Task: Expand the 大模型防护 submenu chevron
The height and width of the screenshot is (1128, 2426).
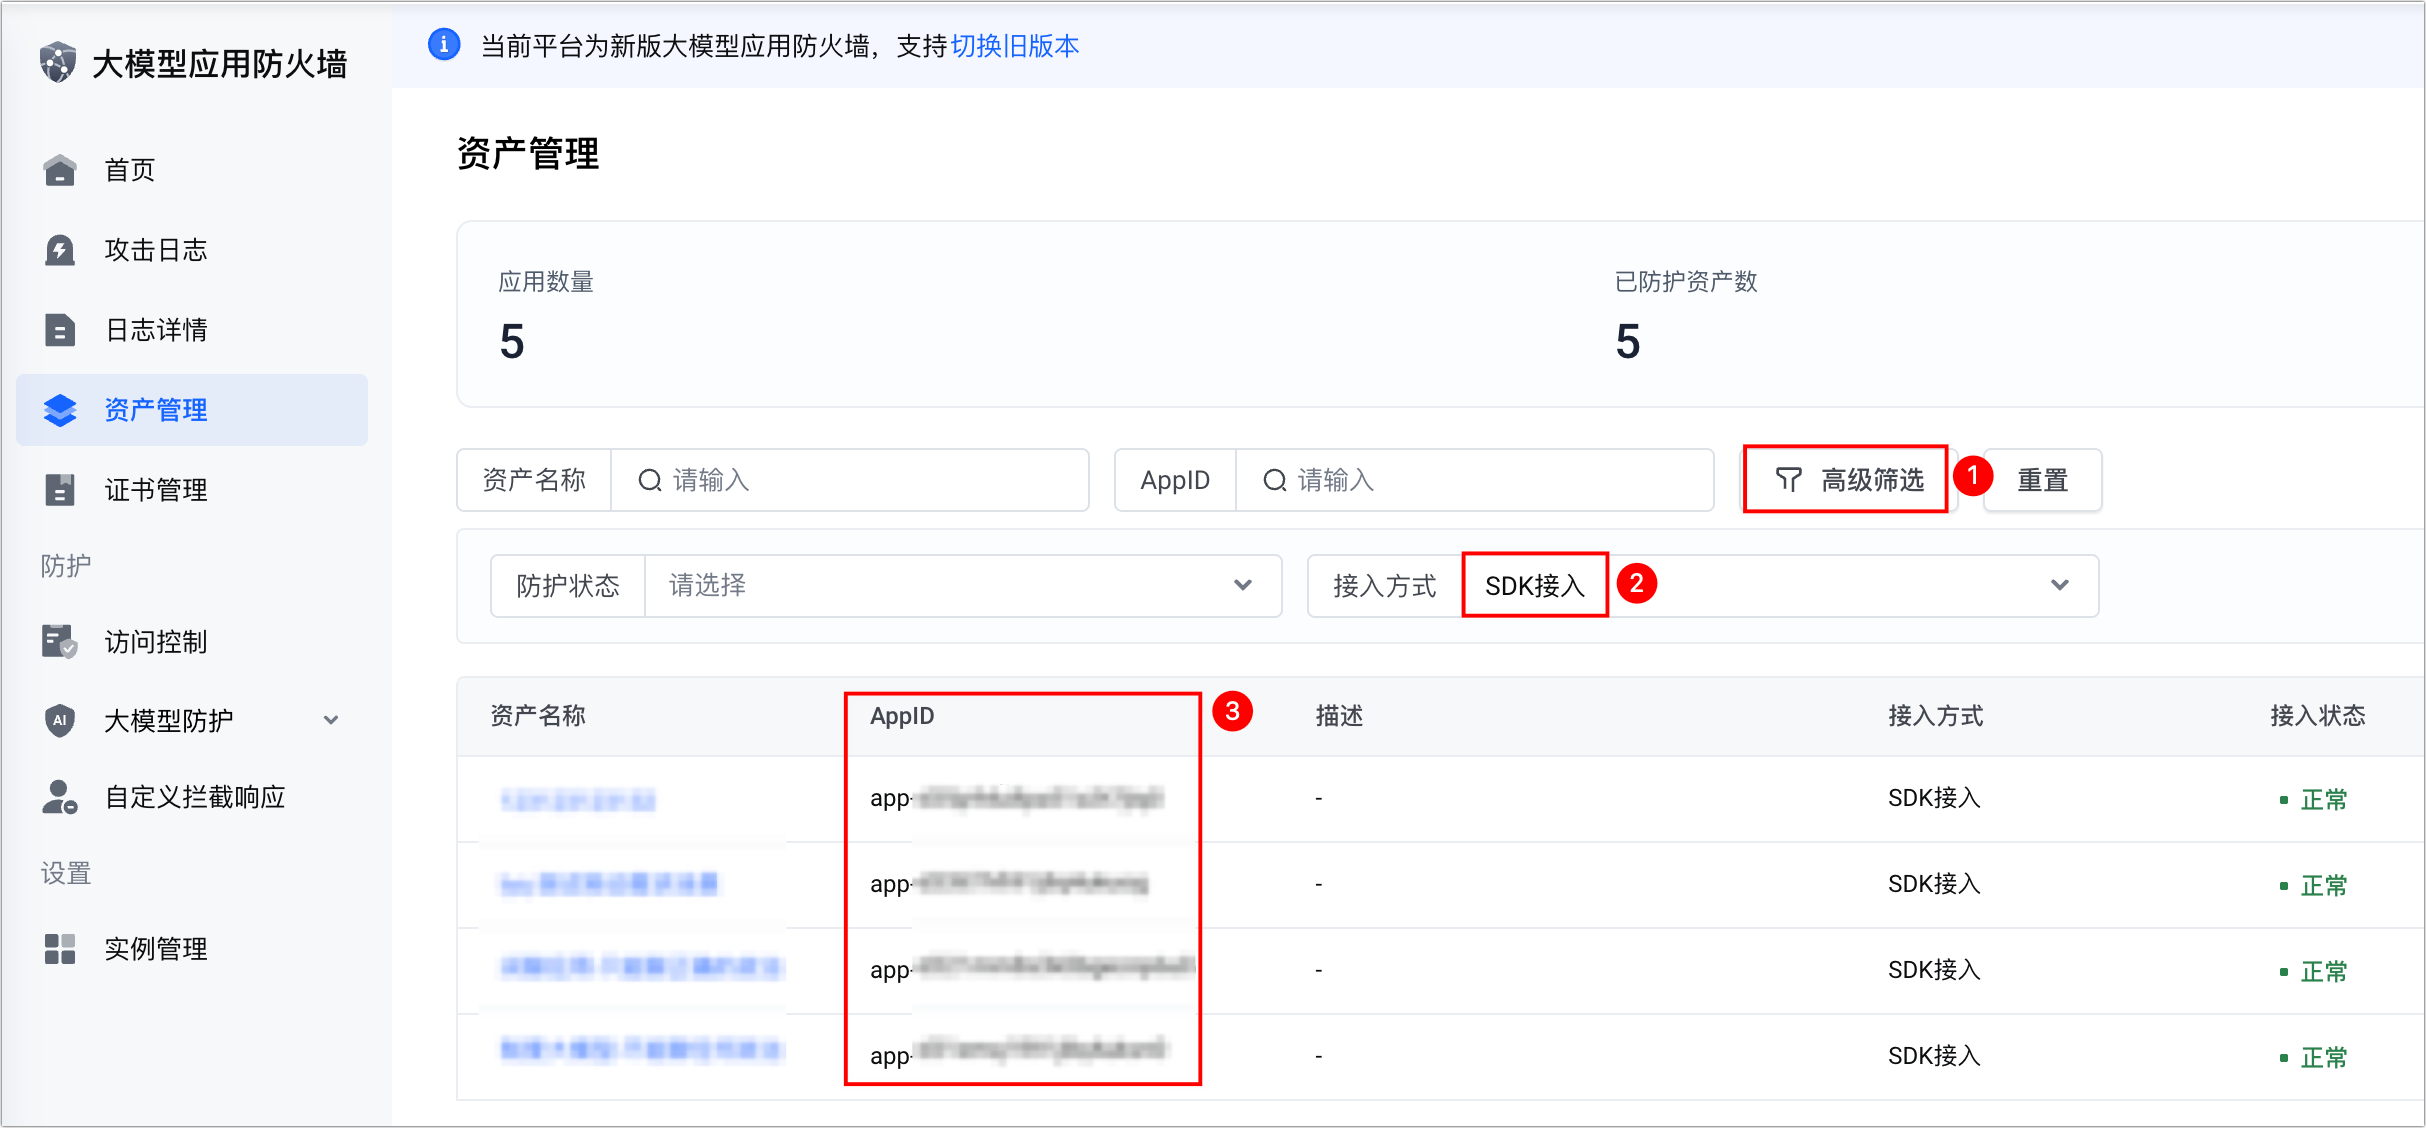Action: 331,720
